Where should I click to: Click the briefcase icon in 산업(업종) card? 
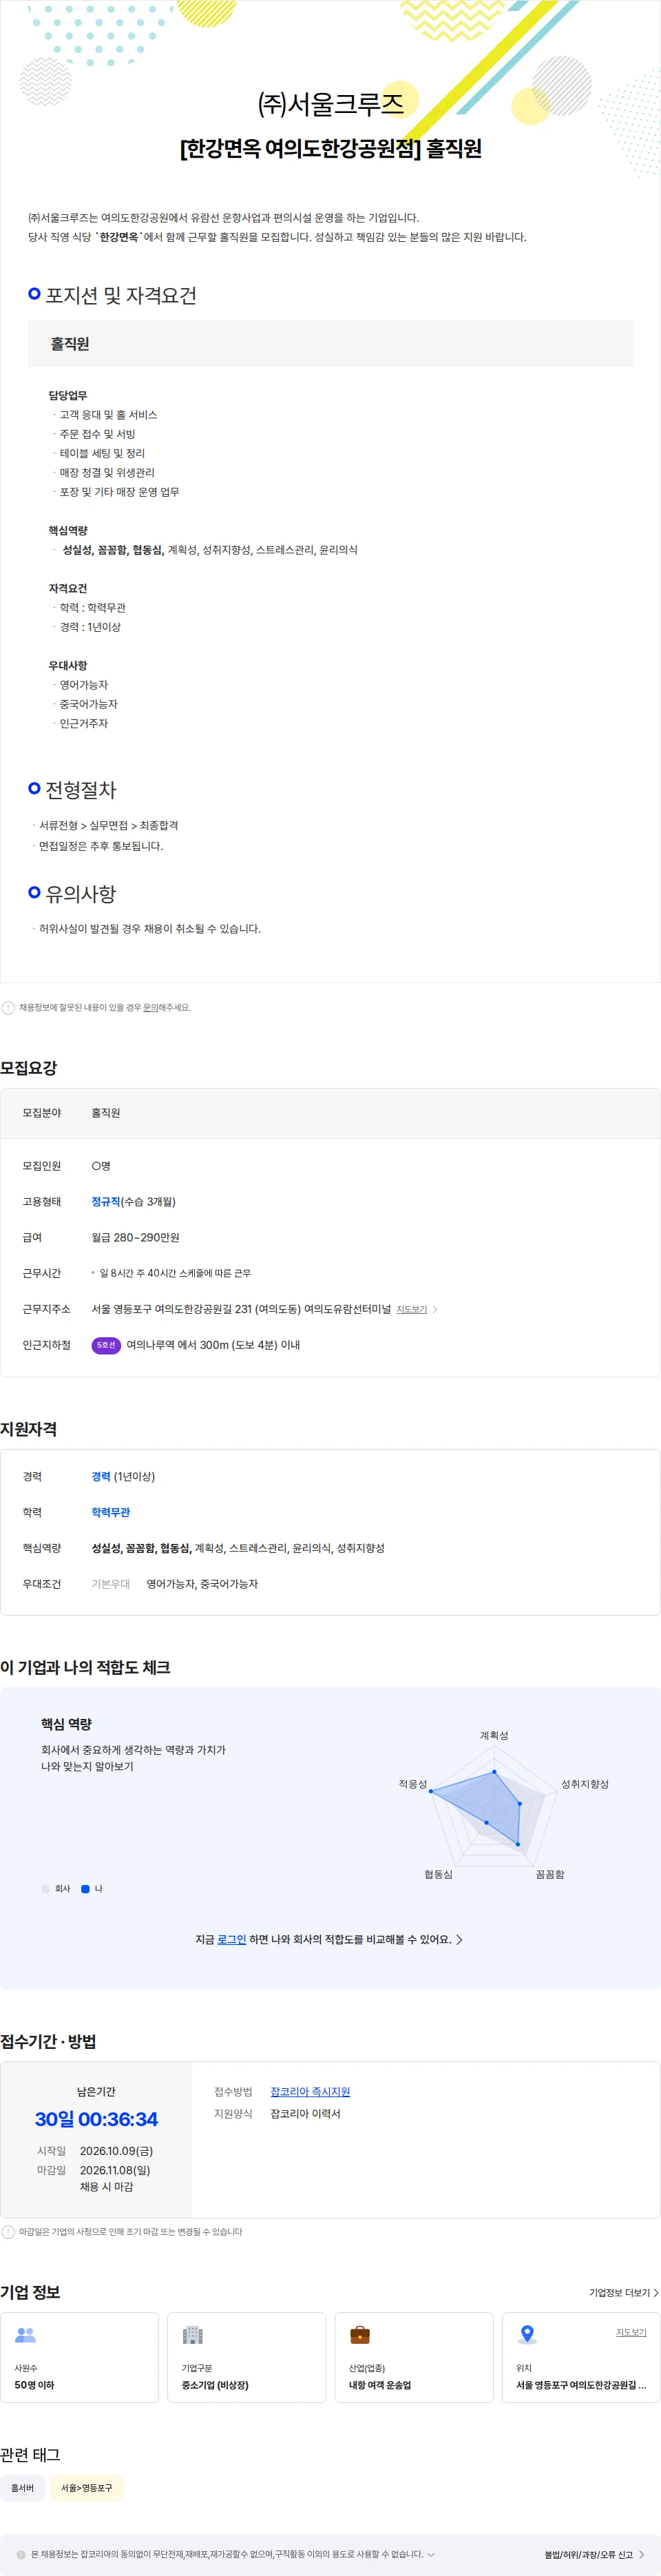pos(360,2334)
